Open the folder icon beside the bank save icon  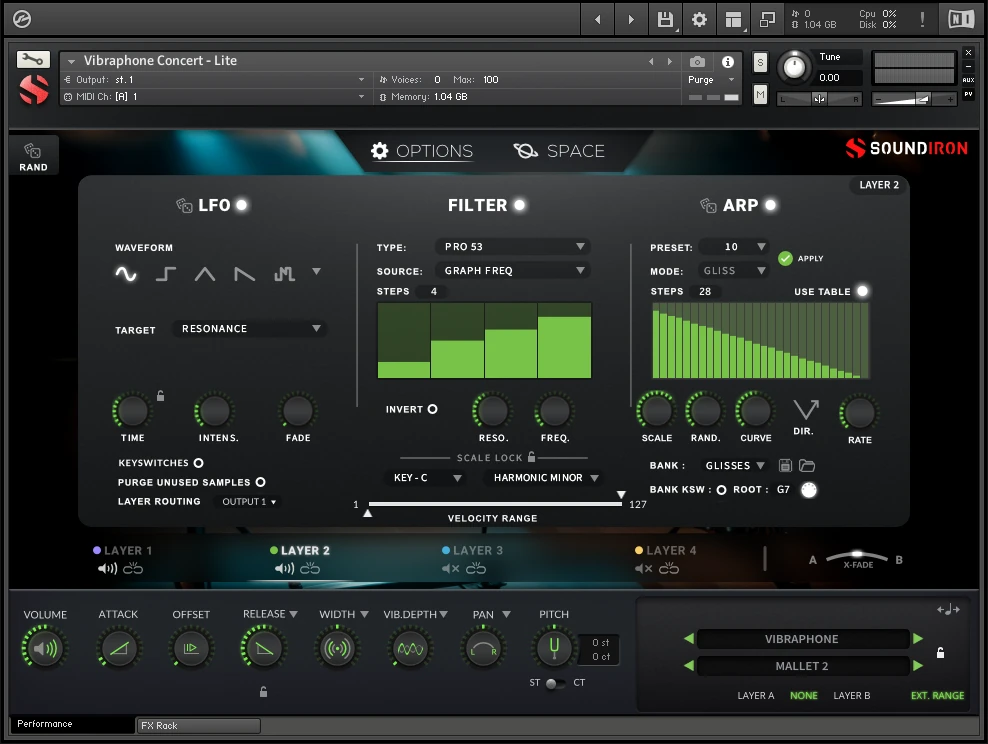pyautogui.click(x=806, y=465)
